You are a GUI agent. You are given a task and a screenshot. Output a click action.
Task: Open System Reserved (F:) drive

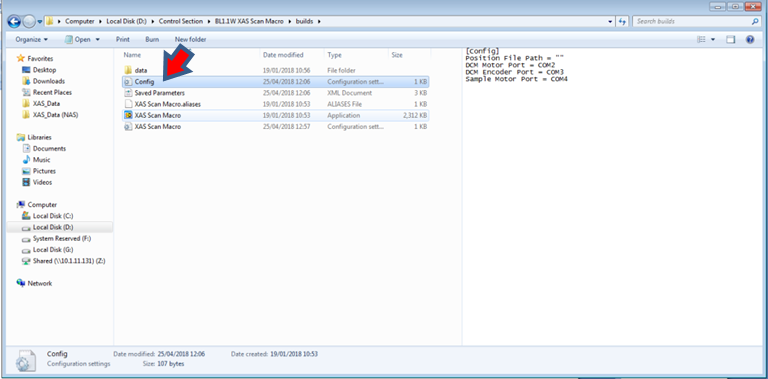[x=62, y=238]
